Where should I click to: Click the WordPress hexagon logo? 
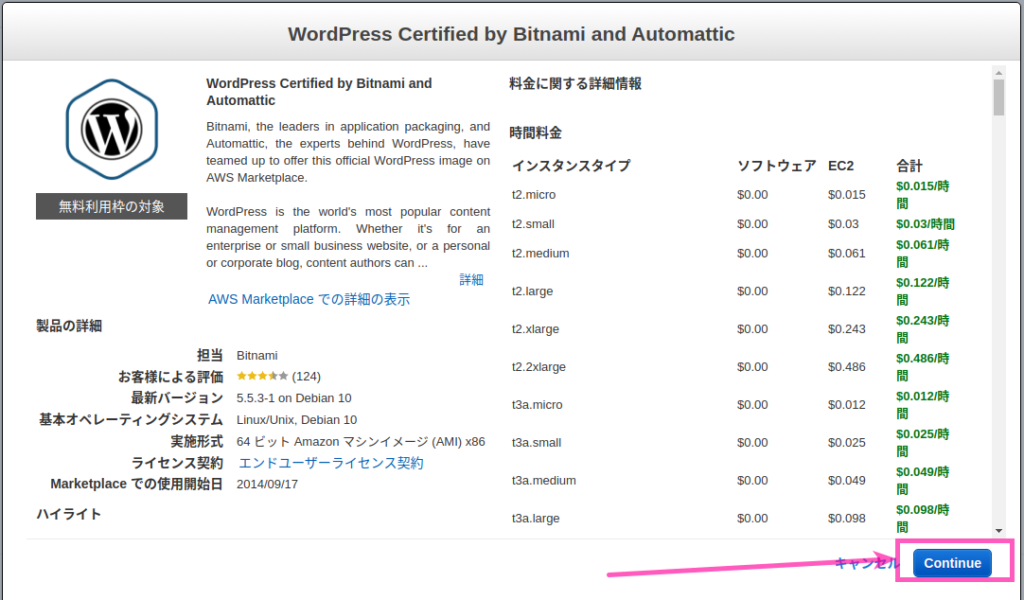(112, 129)
